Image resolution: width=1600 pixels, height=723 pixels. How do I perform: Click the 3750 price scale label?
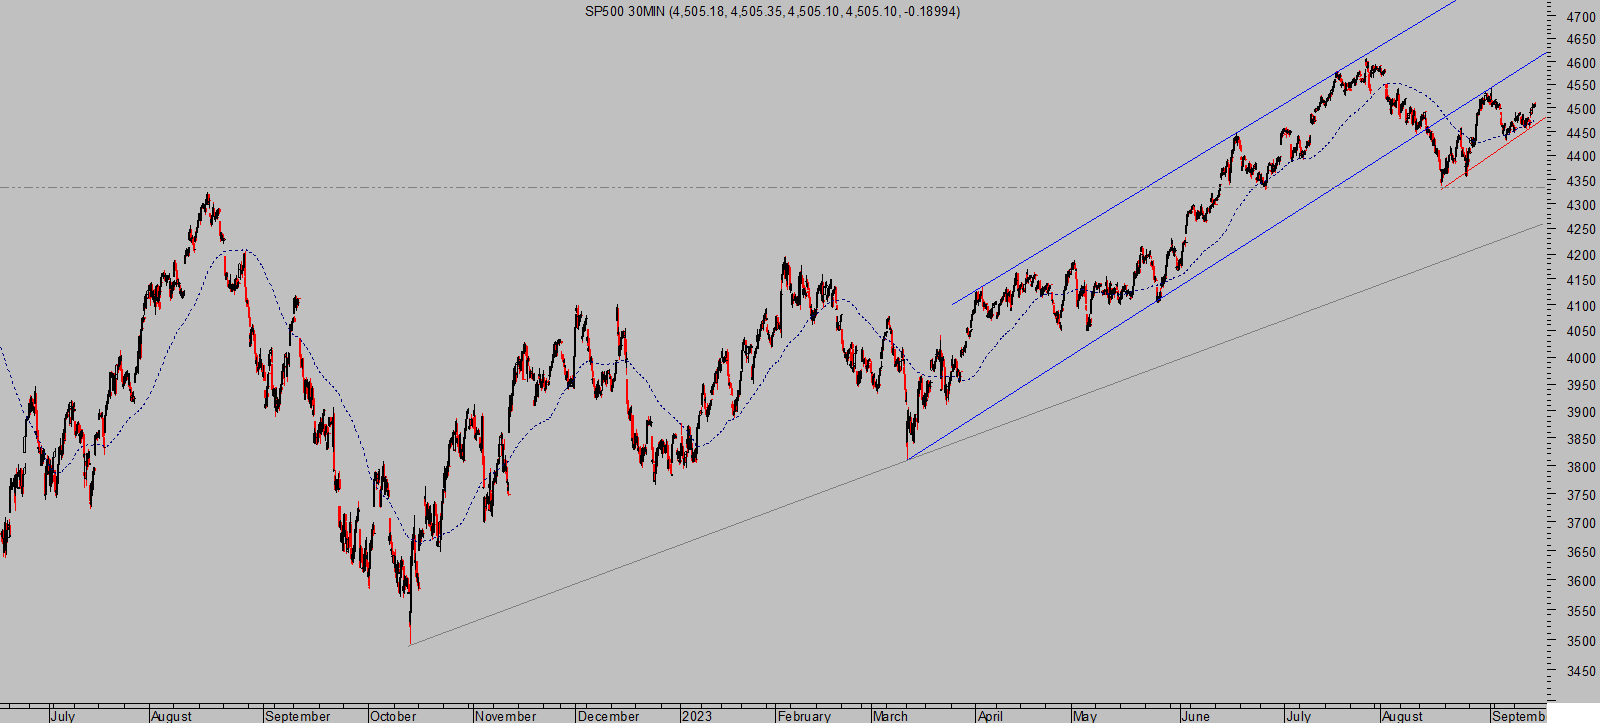1581,495
